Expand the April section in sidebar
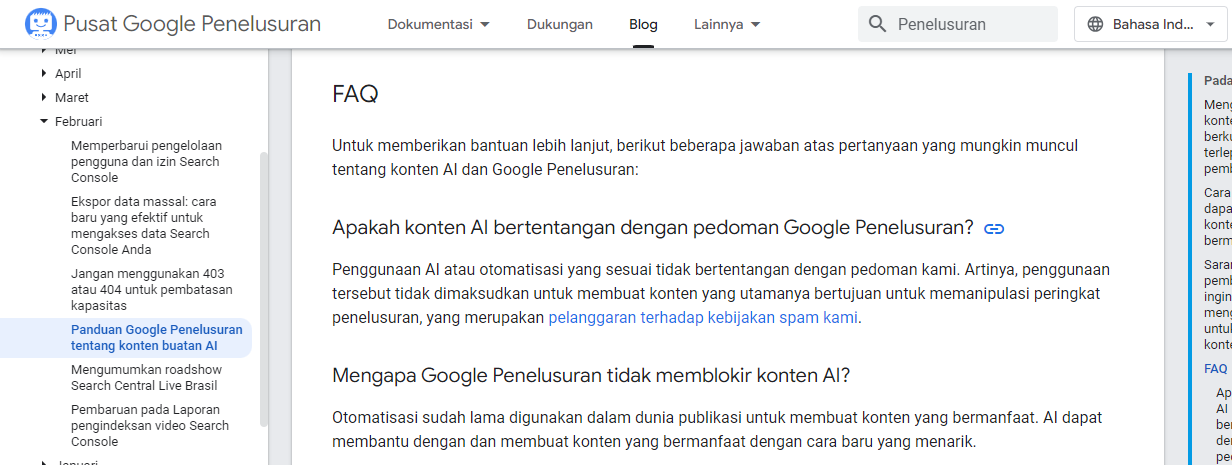Screen dimensions: 1232x465 pos(44,73)
